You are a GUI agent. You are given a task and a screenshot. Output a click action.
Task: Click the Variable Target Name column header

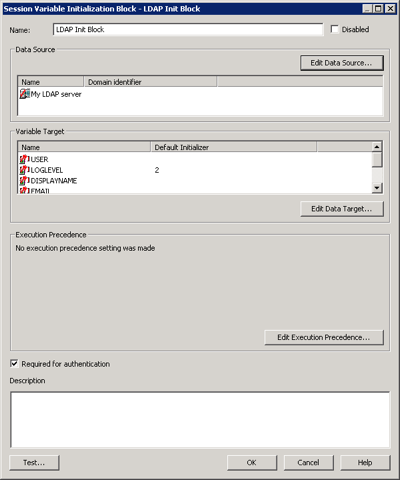pos(84,147)
